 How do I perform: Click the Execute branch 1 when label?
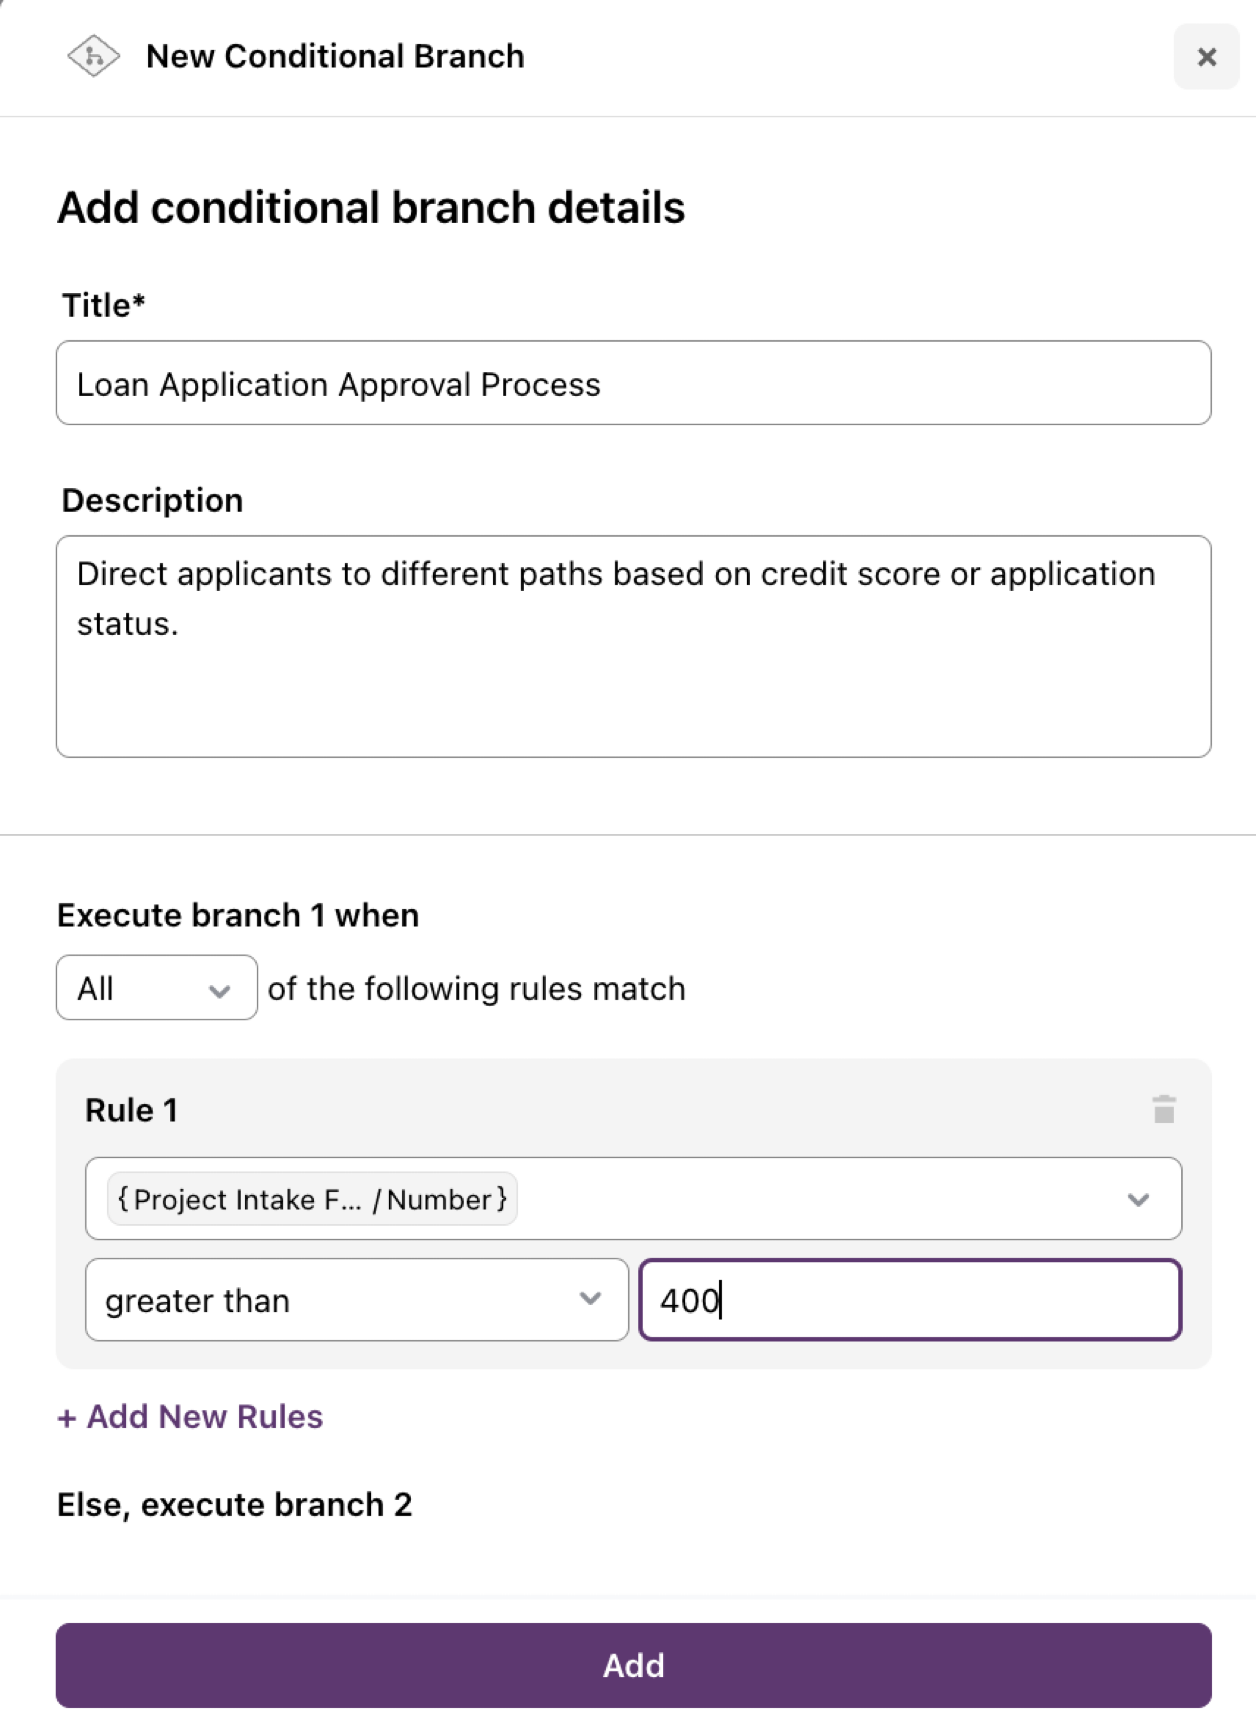238,915
